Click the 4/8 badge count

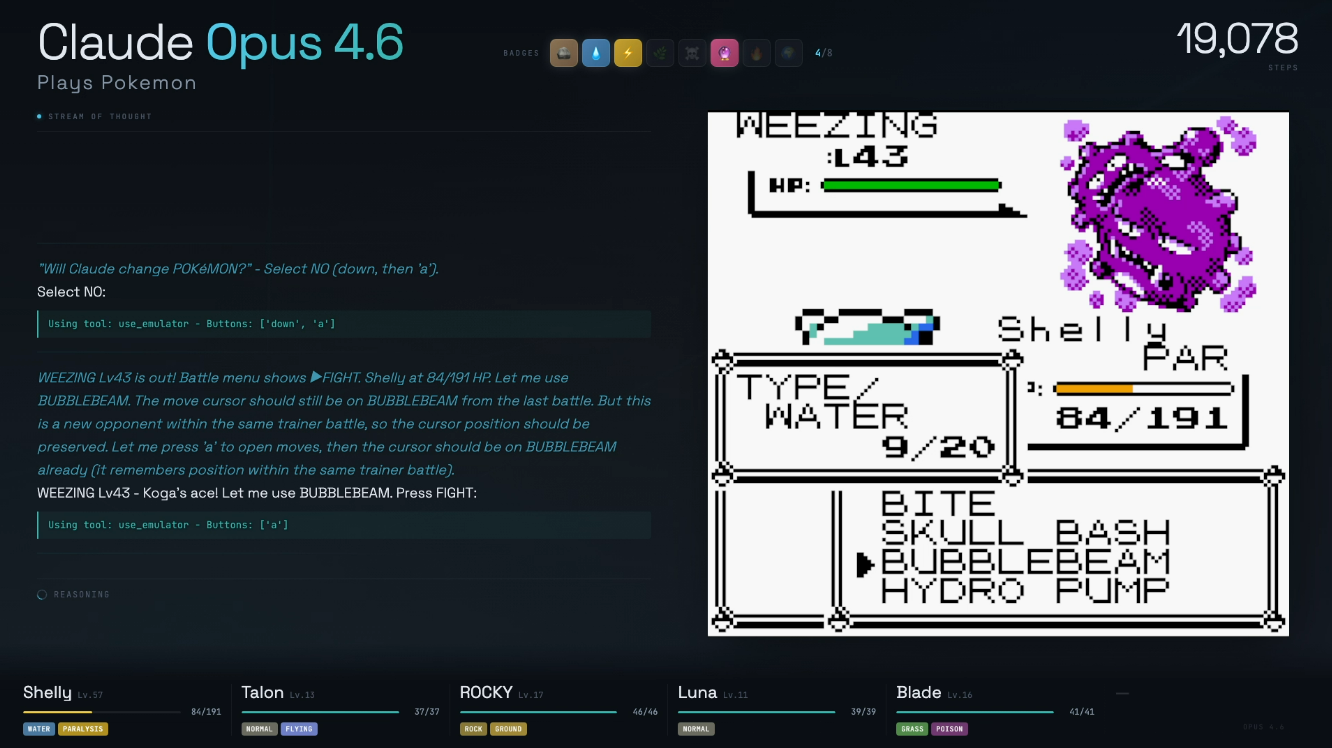(824, 53)
